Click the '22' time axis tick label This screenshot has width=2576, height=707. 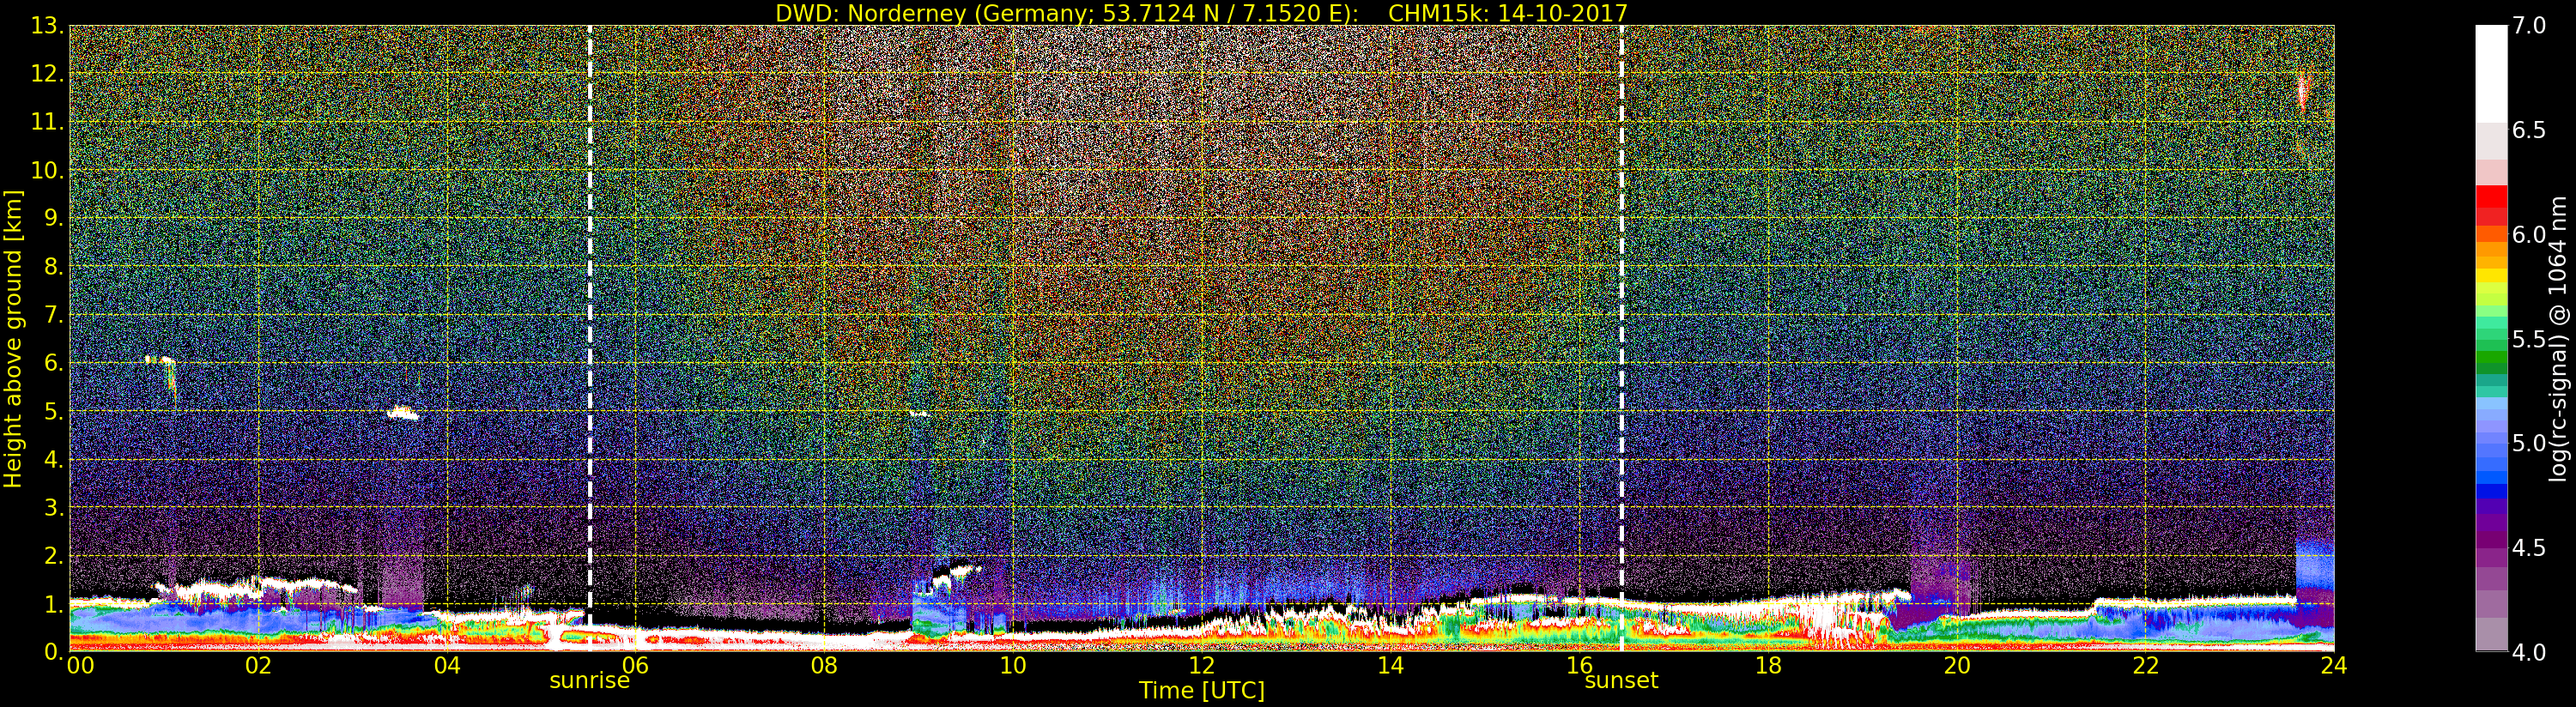pos(2146,665)
